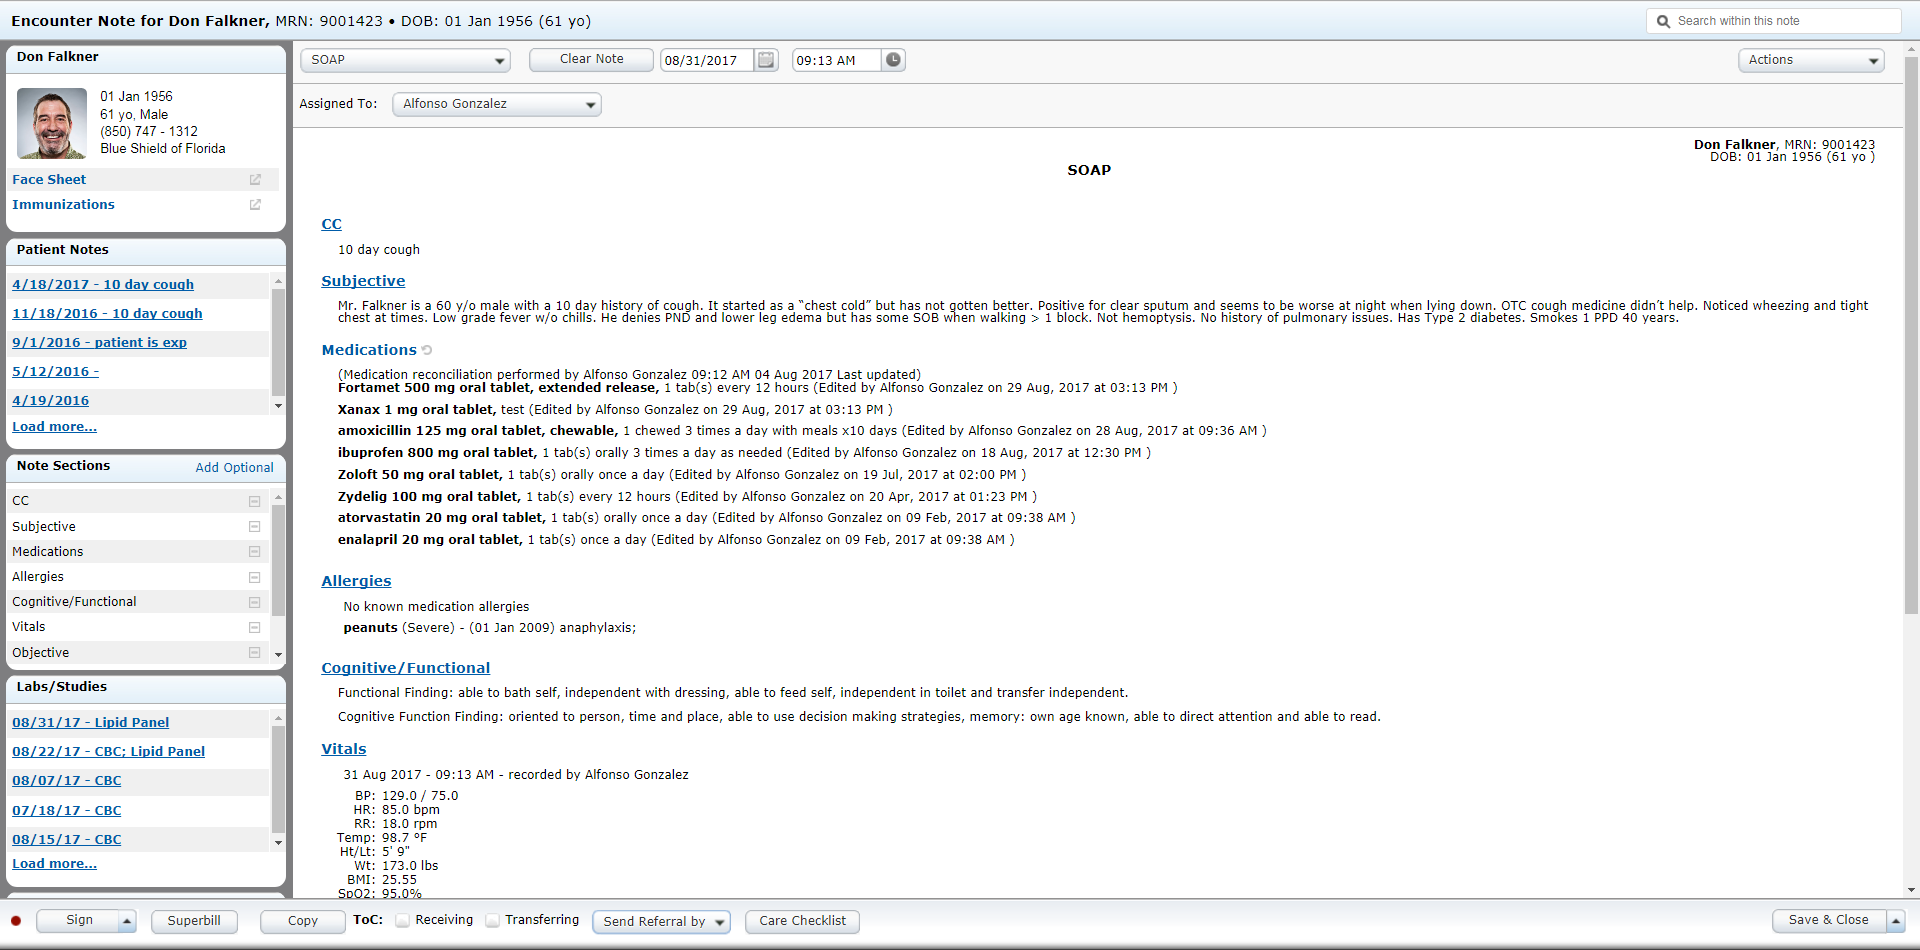
Task: Open Immunizations pop-out icon
Action: [255, 205]
